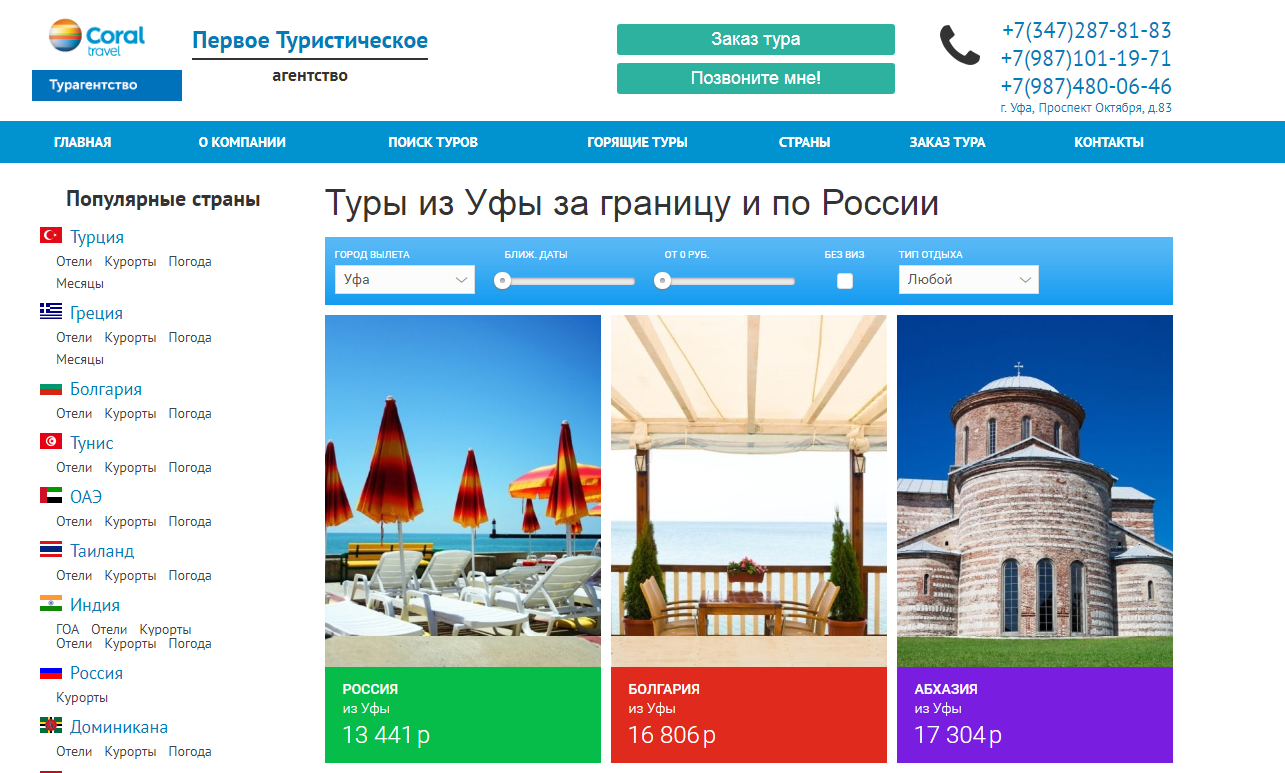Open Отели under Тунис
This screenshot has height=773, width=1285.
[74, 467]
